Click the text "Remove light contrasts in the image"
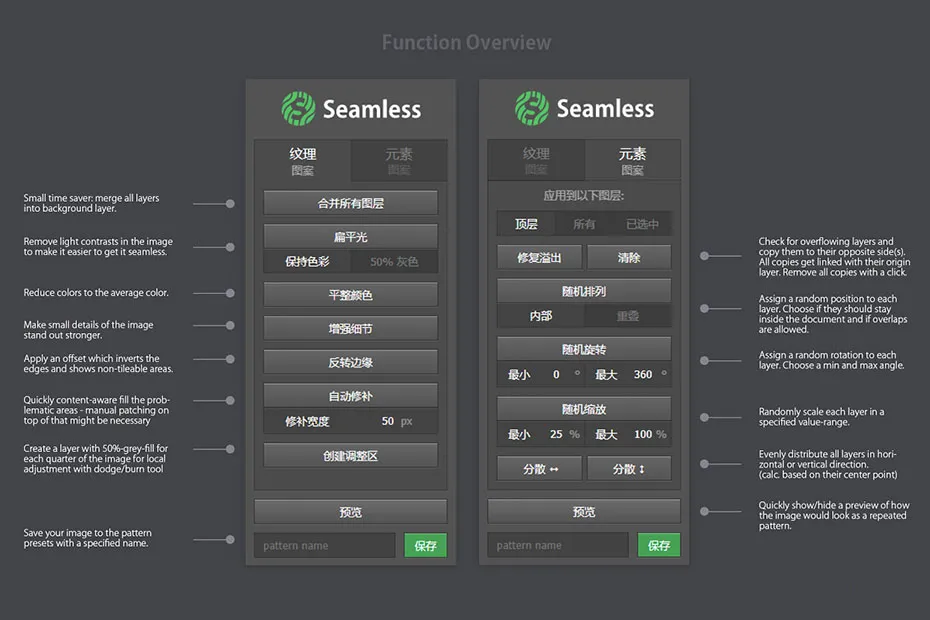This screenshot has width=930, height=620. coord(98,241)
